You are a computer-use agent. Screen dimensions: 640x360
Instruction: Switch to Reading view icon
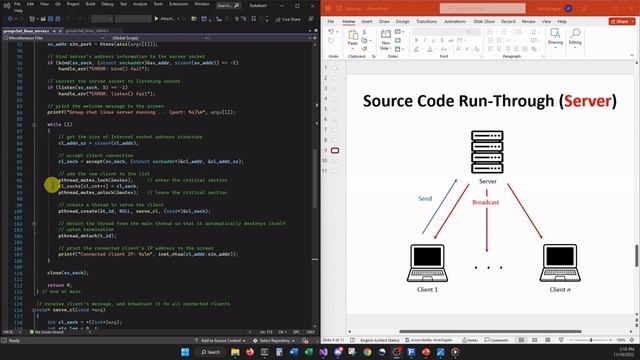click(548, 340)
